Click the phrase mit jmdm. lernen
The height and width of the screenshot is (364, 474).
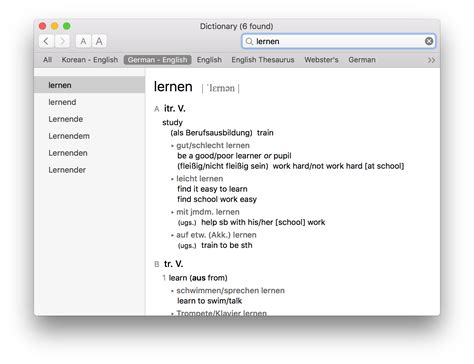pyautogui.click(x=208, y=212)
